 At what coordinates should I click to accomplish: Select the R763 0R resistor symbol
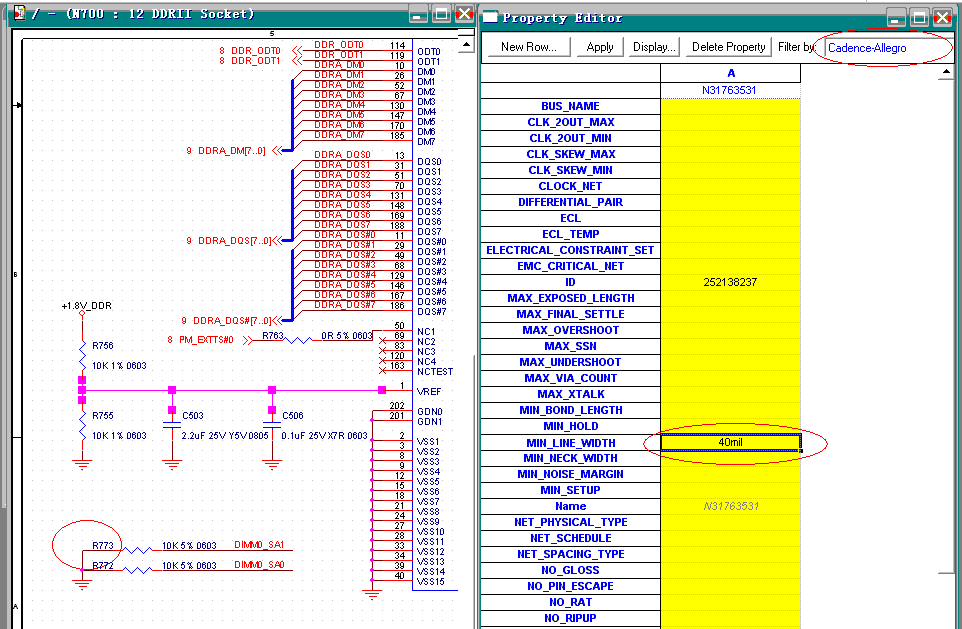300,340
